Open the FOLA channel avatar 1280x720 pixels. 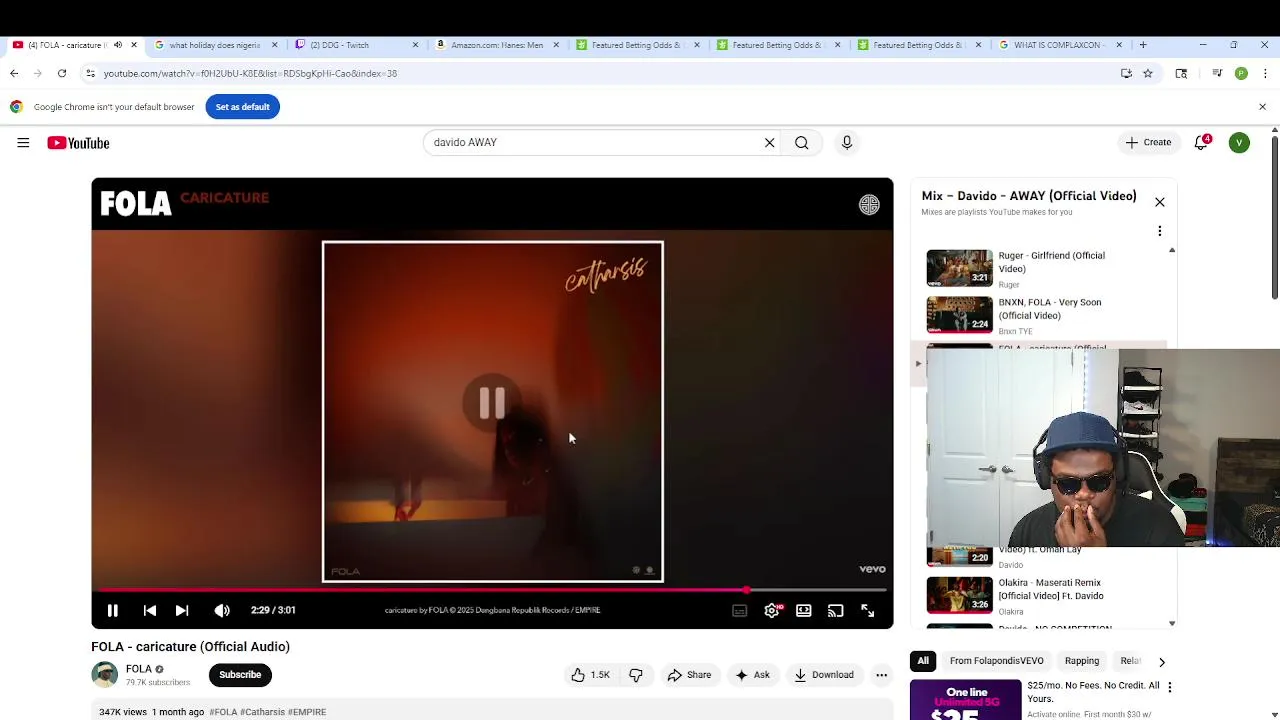[x=104, y=674]
